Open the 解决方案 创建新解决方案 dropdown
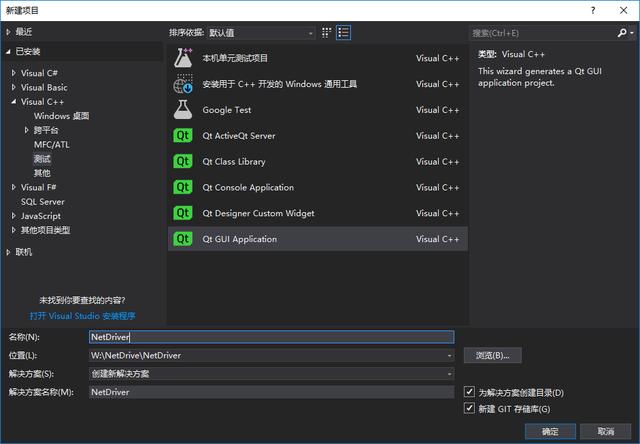Viewport: 640px width, 444px height. pos(271,373)
